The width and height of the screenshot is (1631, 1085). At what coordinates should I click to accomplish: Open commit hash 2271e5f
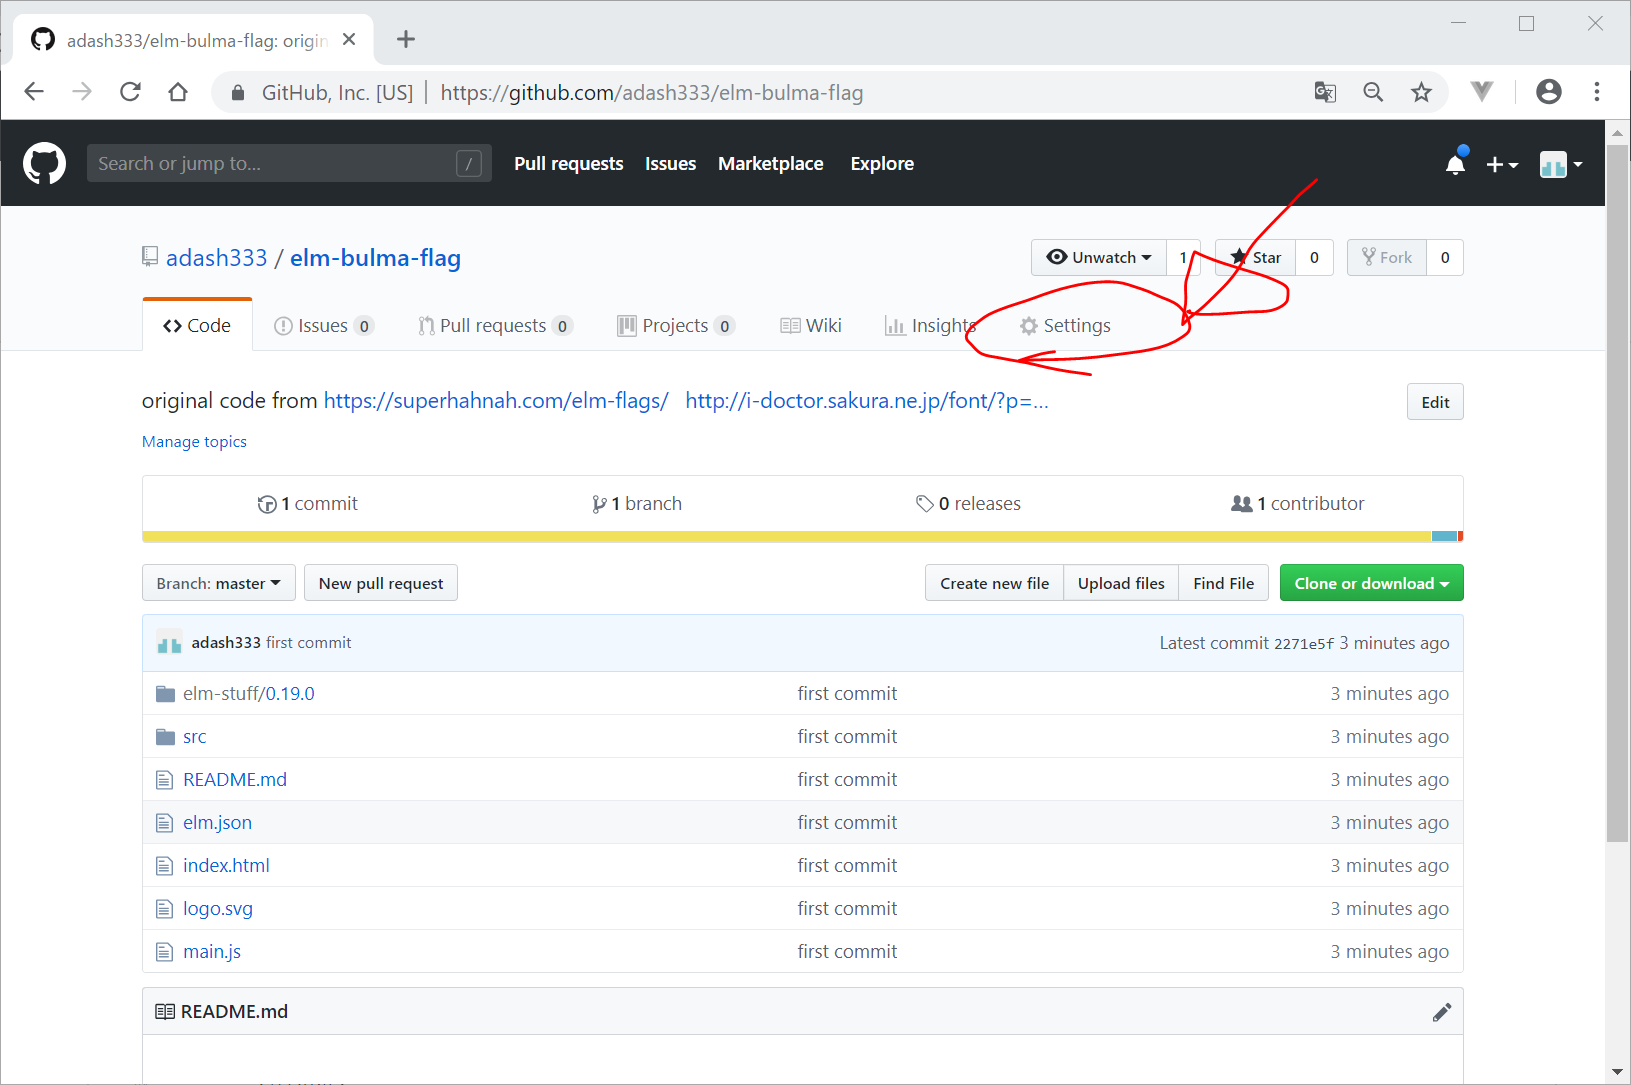click(x=1304, y=644)
